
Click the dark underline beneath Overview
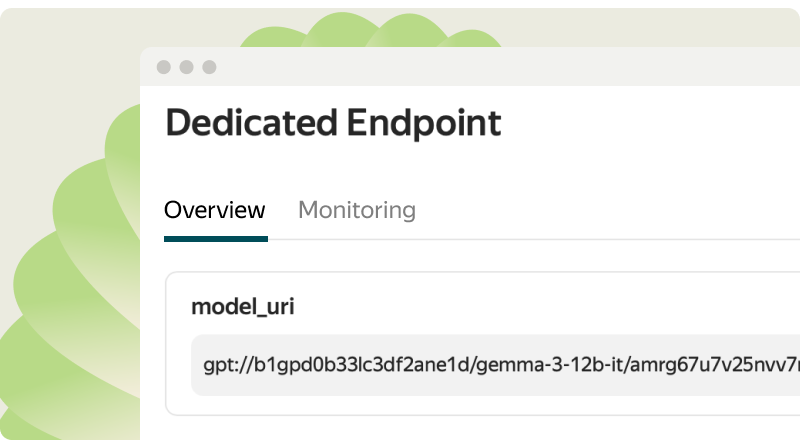point(216,239)
